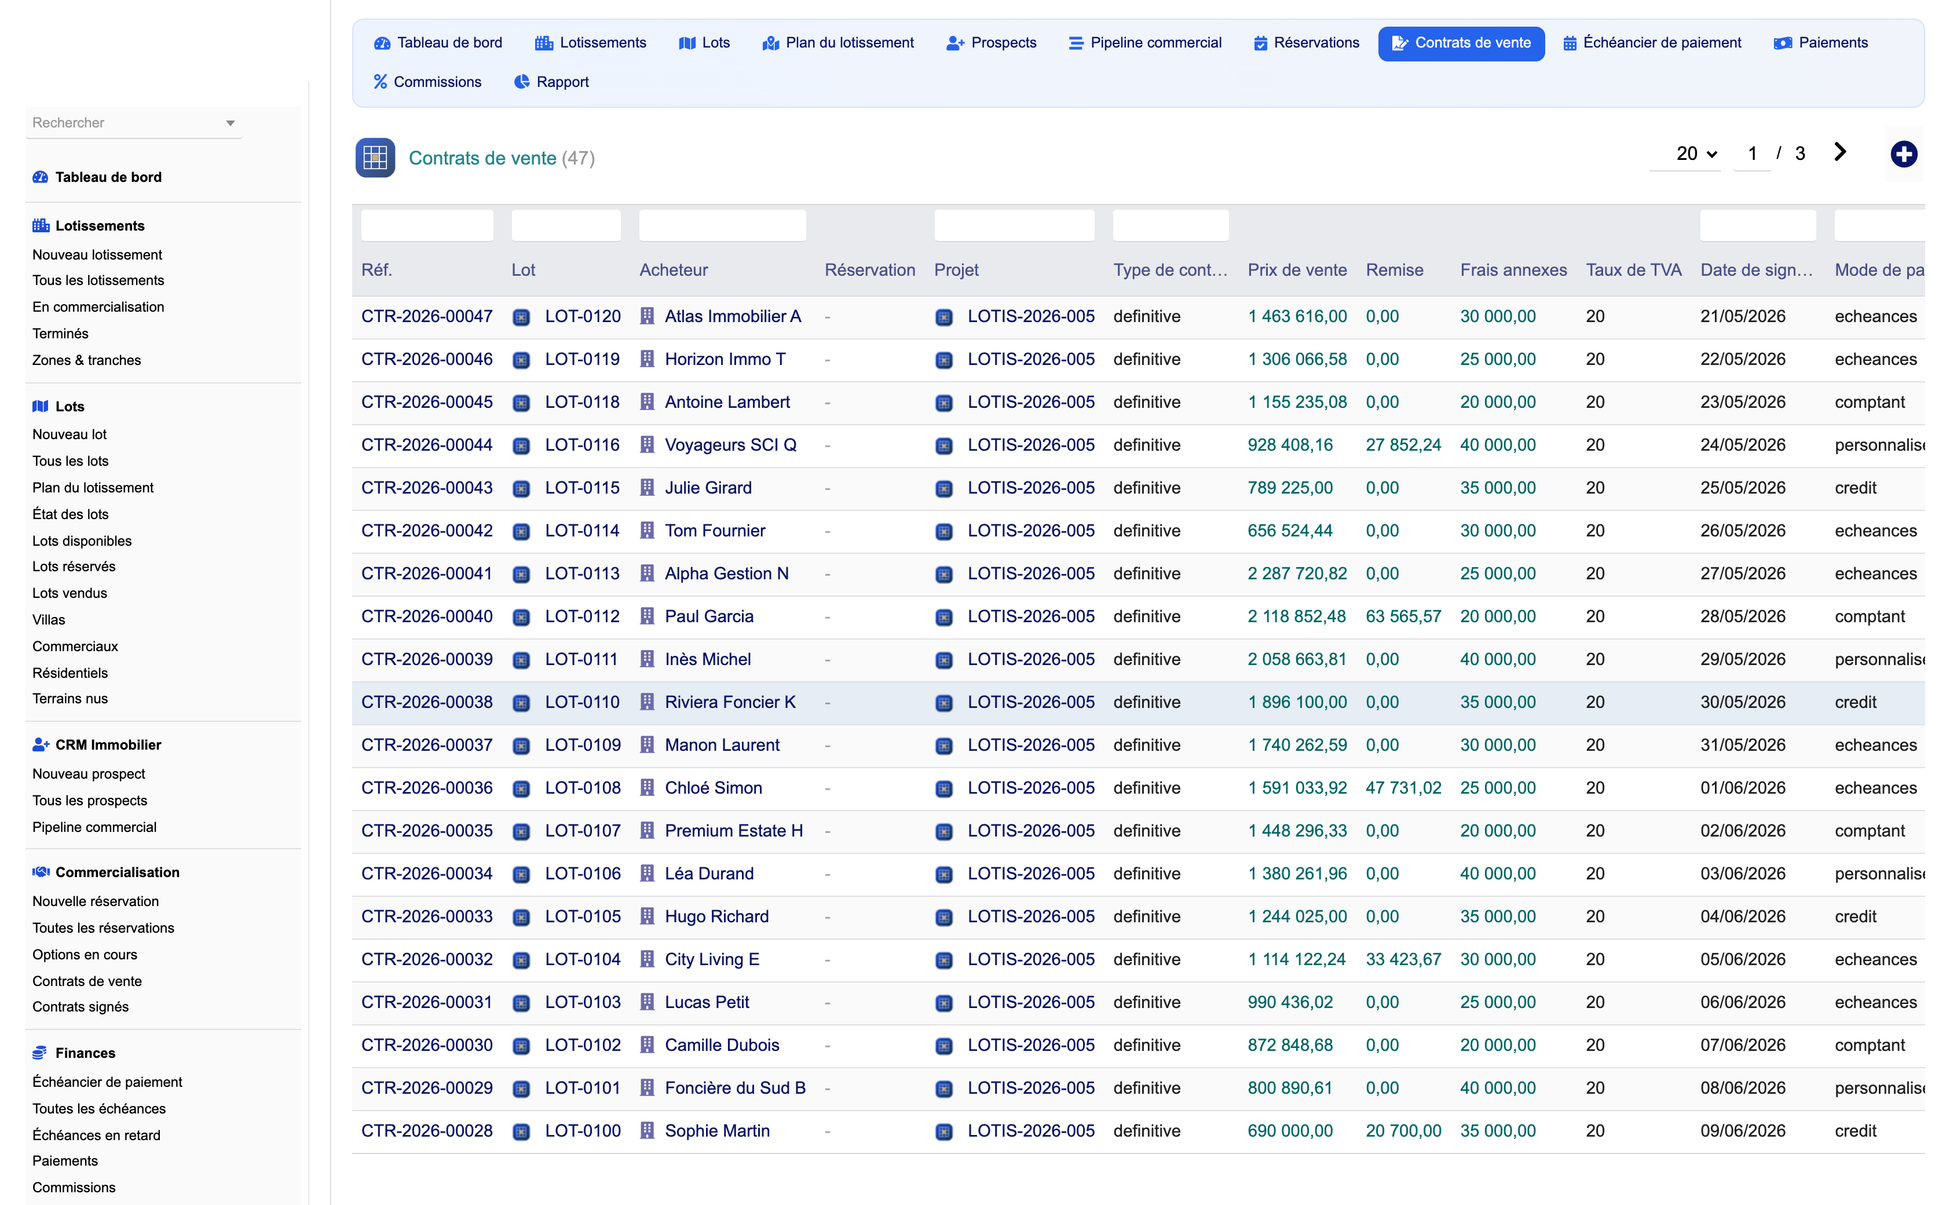Open Tous les prospects in sidebar
Screen dimensions: 1946x1205
[x=89, y=800]
